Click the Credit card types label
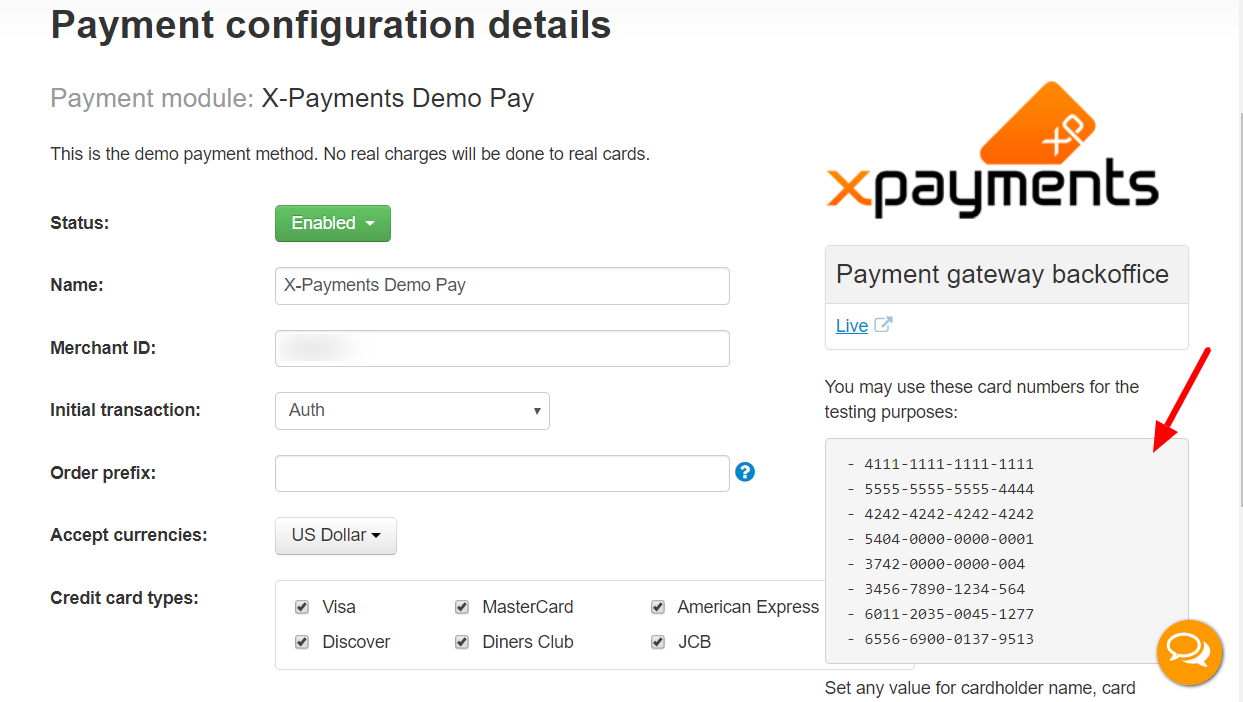The height and width of the screenshot is (702, 1243). (x=124, y=598)
